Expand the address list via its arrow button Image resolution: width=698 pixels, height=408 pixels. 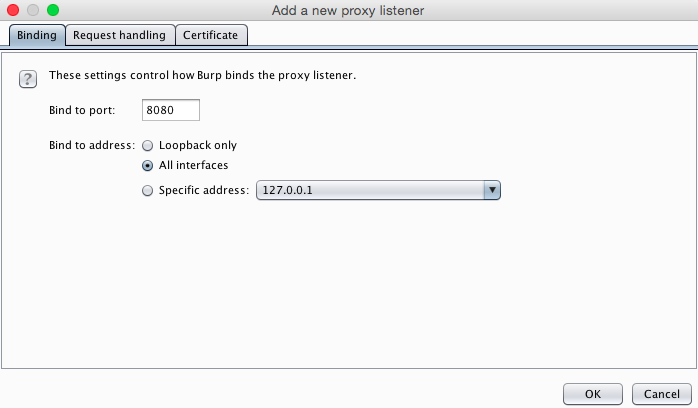(x=491, y=190)
